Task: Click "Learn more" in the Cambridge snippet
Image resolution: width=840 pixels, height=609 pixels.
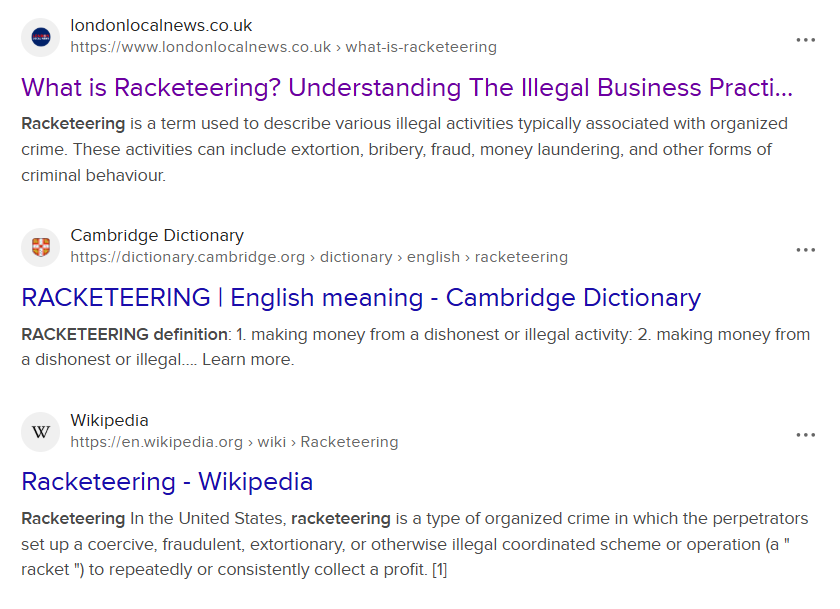Action: point(248,360)
